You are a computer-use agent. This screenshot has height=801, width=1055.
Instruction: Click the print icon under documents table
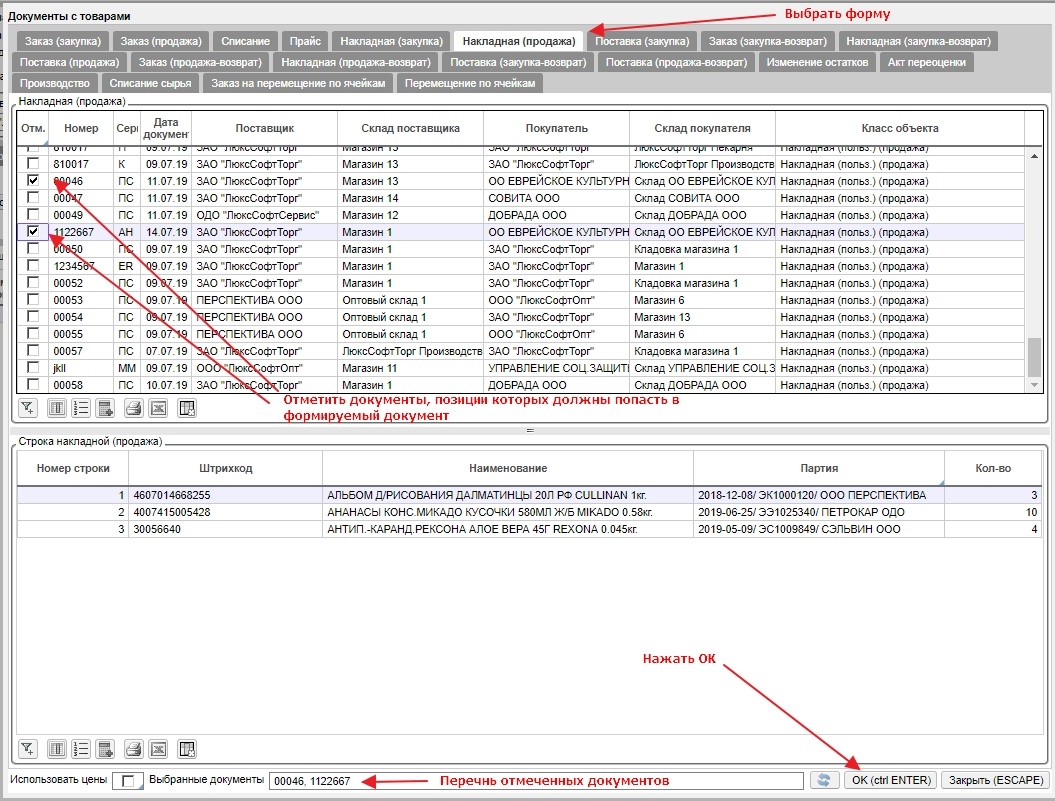point(132,407)
